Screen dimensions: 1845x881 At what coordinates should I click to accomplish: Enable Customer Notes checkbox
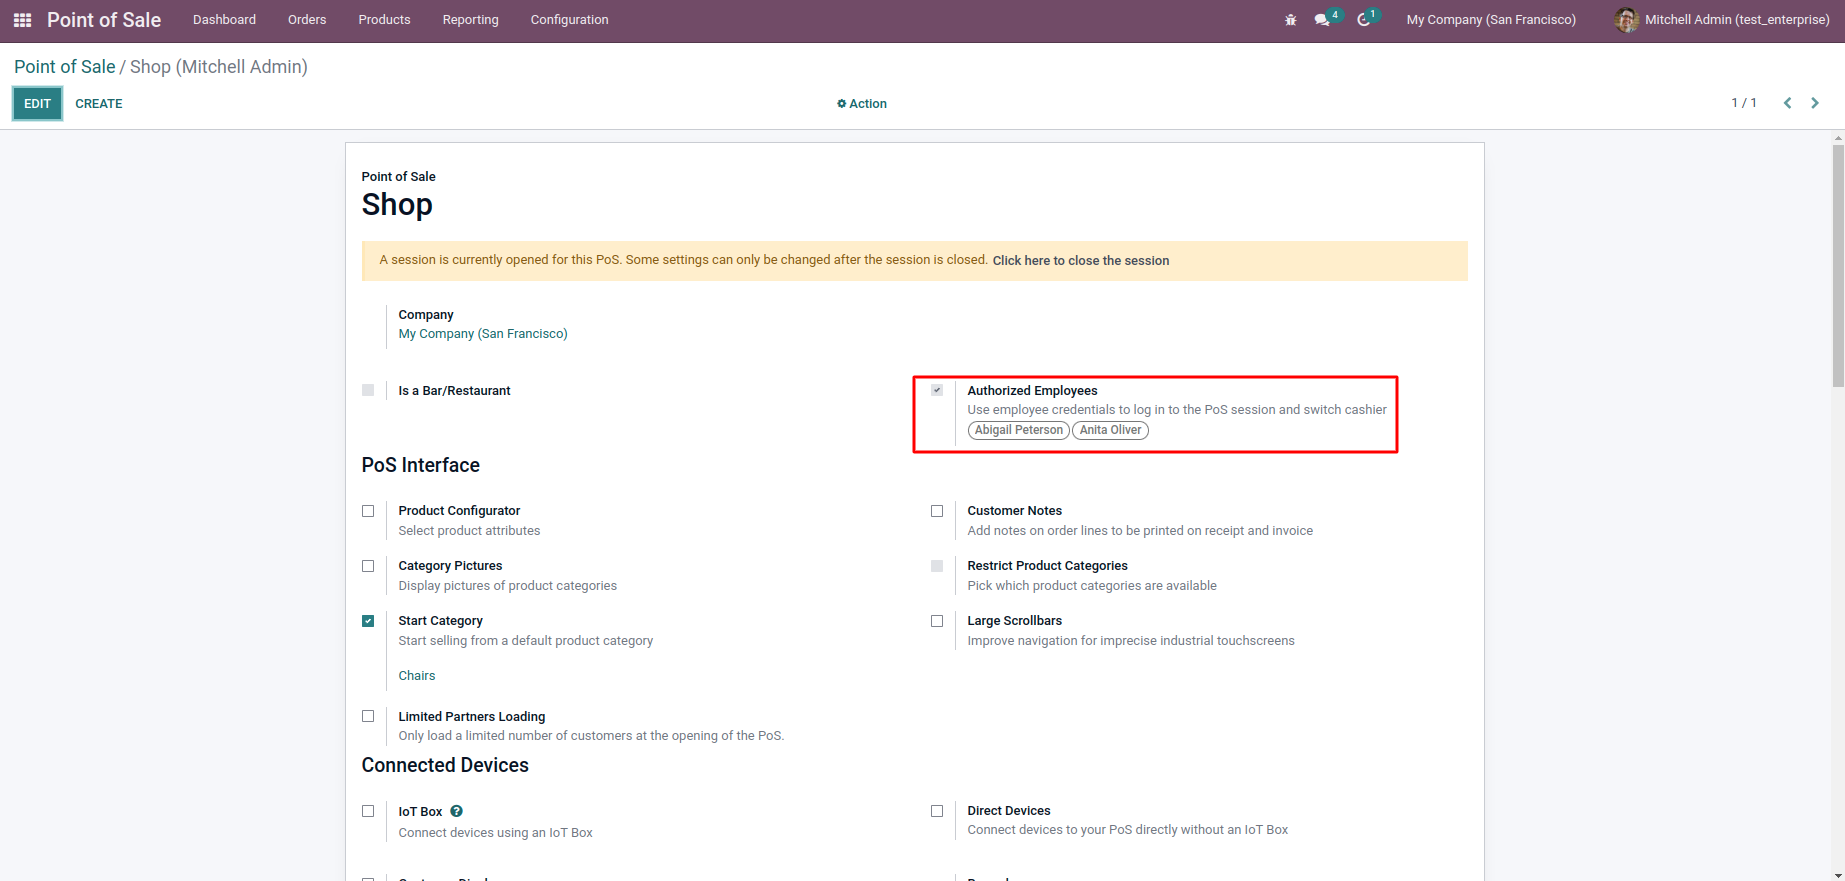[937, 511]
